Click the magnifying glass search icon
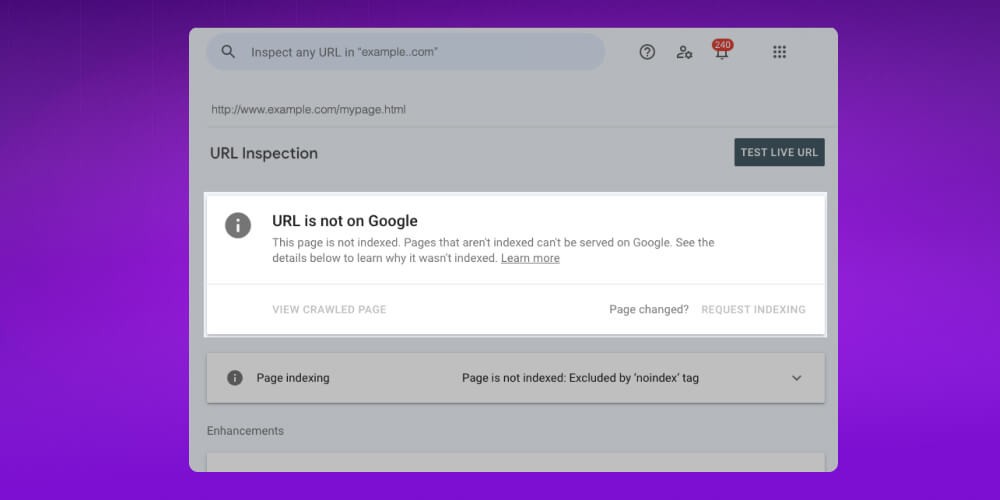The height and width of the screenshot is (500, 1000). tap(228, 52)
